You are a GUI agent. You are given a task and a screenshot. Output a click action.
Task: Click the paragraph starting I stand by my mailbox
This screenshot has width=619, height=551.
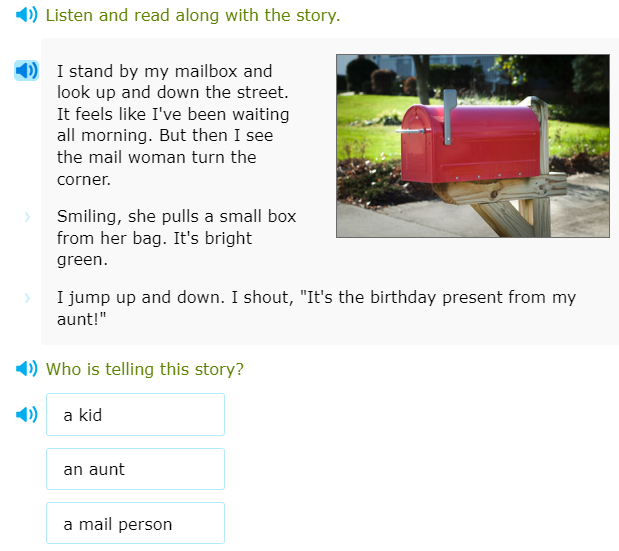click(173, 125)
